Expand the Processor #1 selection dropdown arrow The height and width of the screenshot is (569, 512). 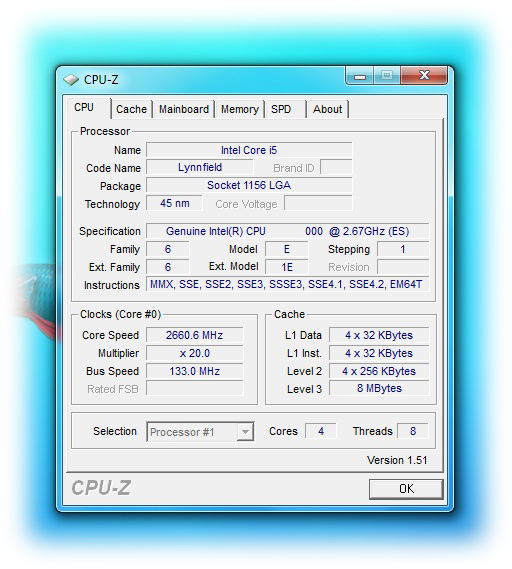(245, 431)
